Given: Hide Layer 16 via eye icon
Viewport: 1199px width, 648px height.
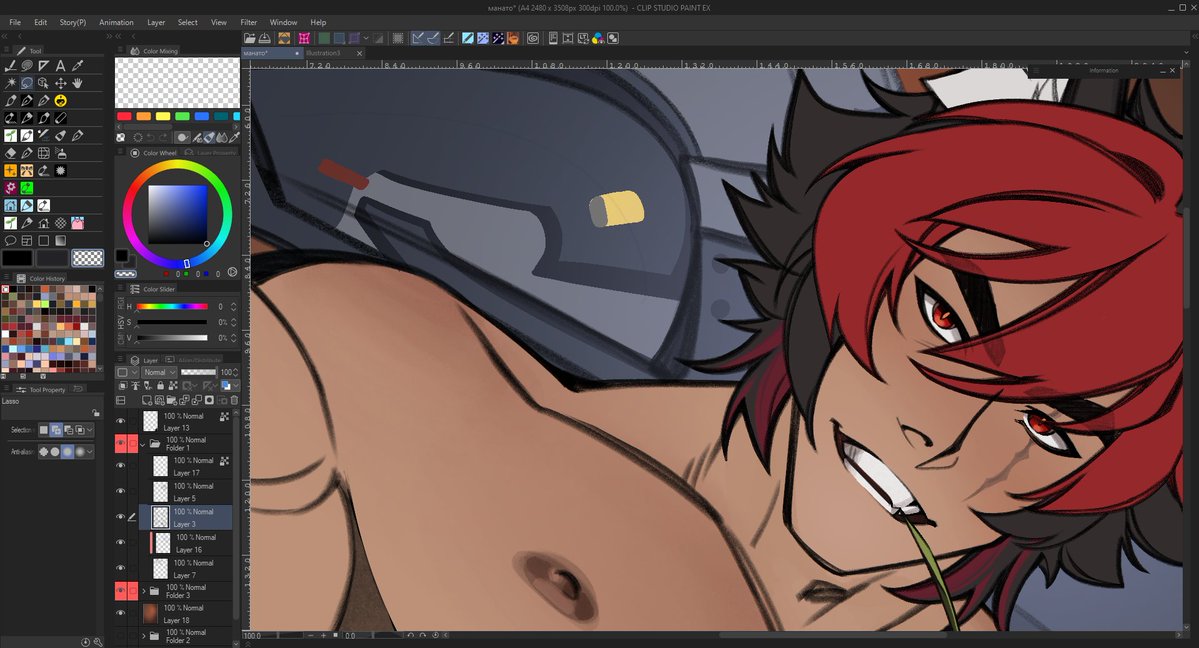Looking at the screenshot, I should click(x=120, y=542).
